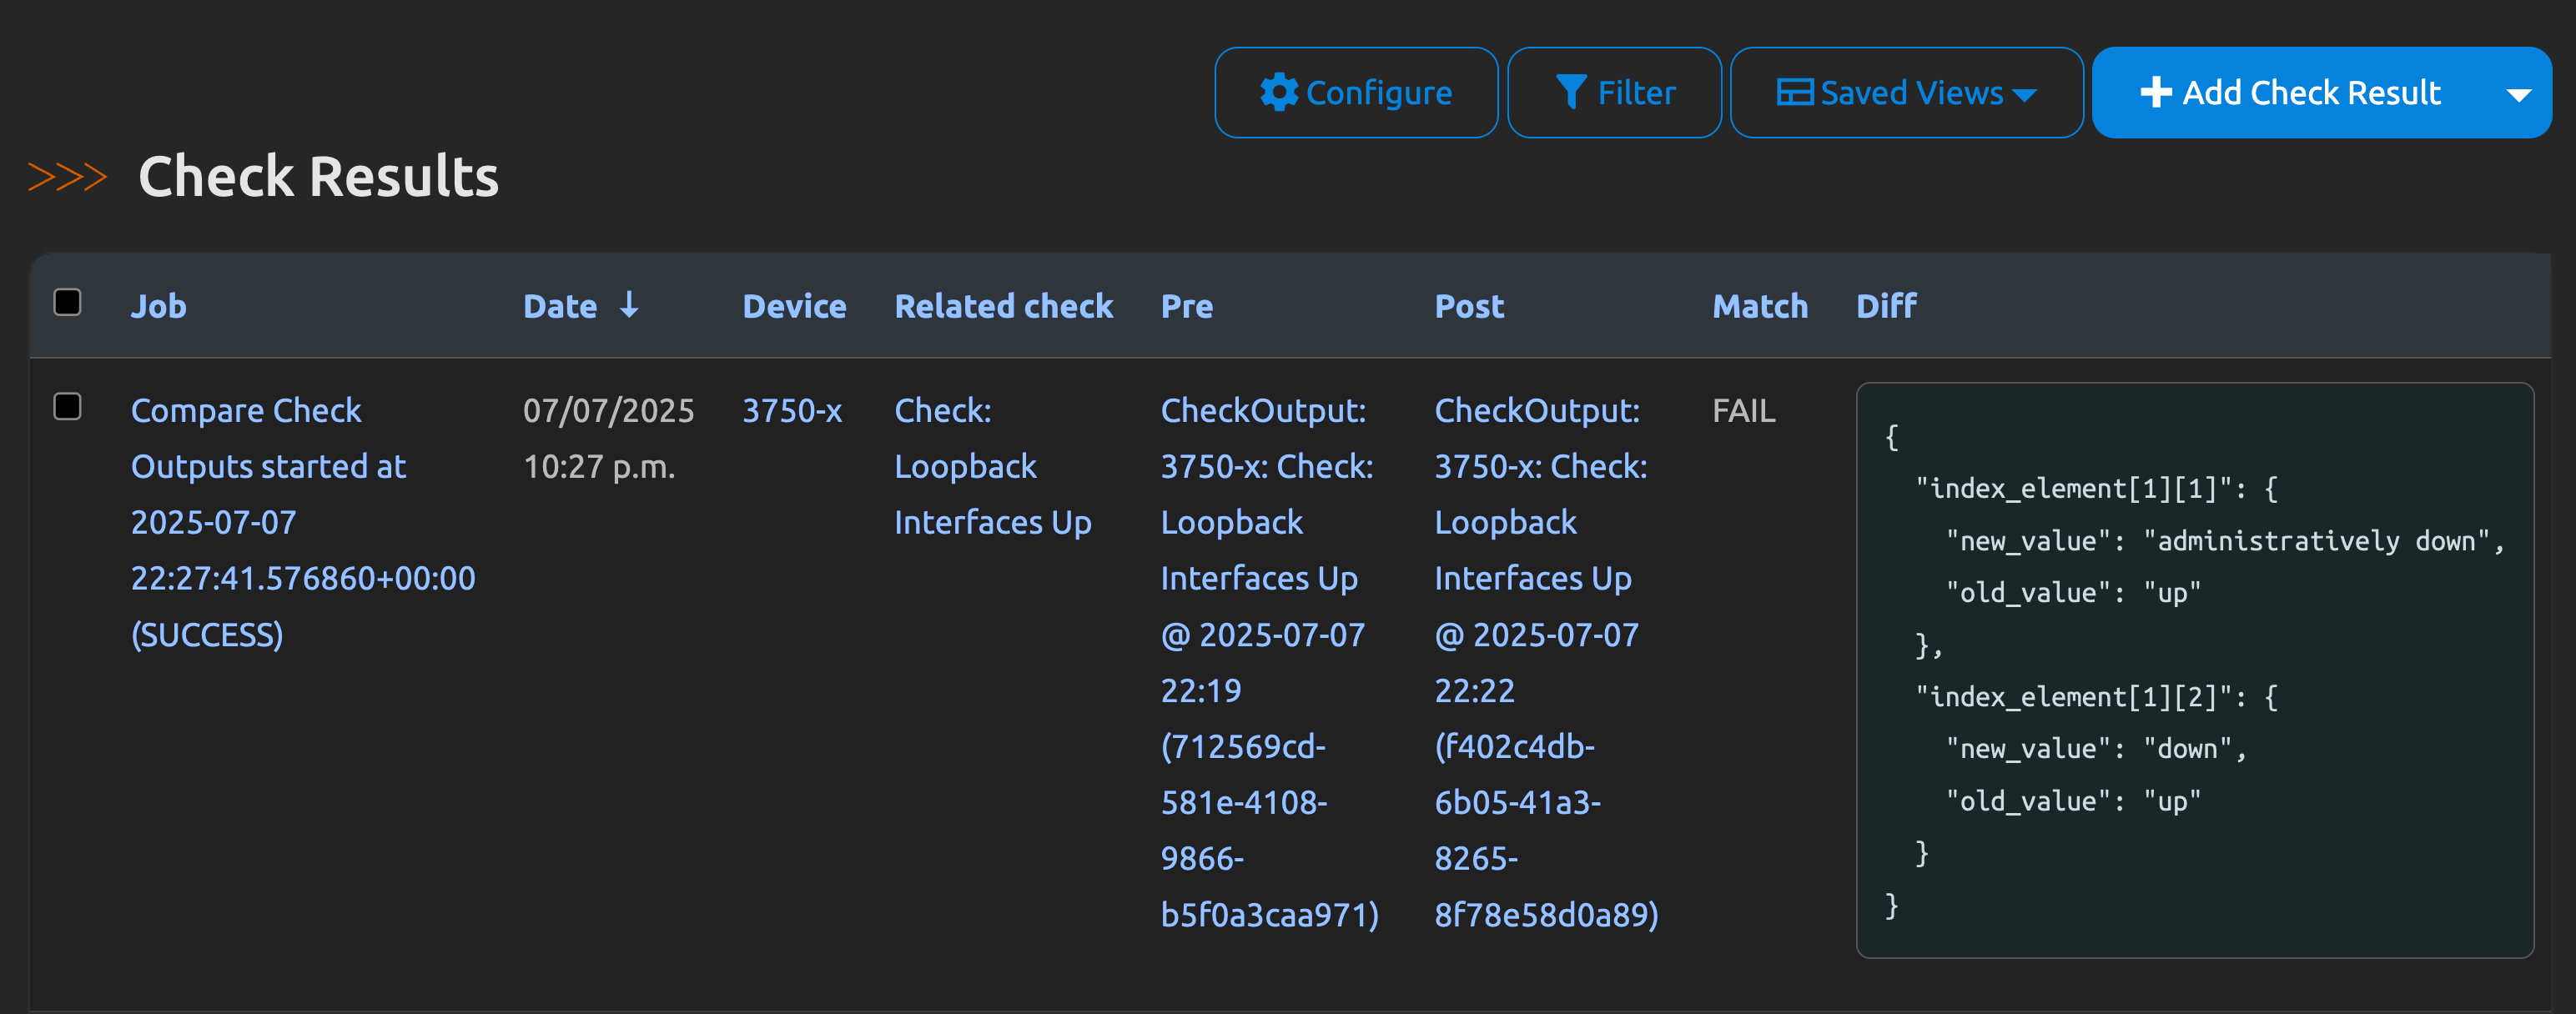Toggle the select-all checkbox in header
This screenshot has width=2576, height=1014.
(67, 302)
